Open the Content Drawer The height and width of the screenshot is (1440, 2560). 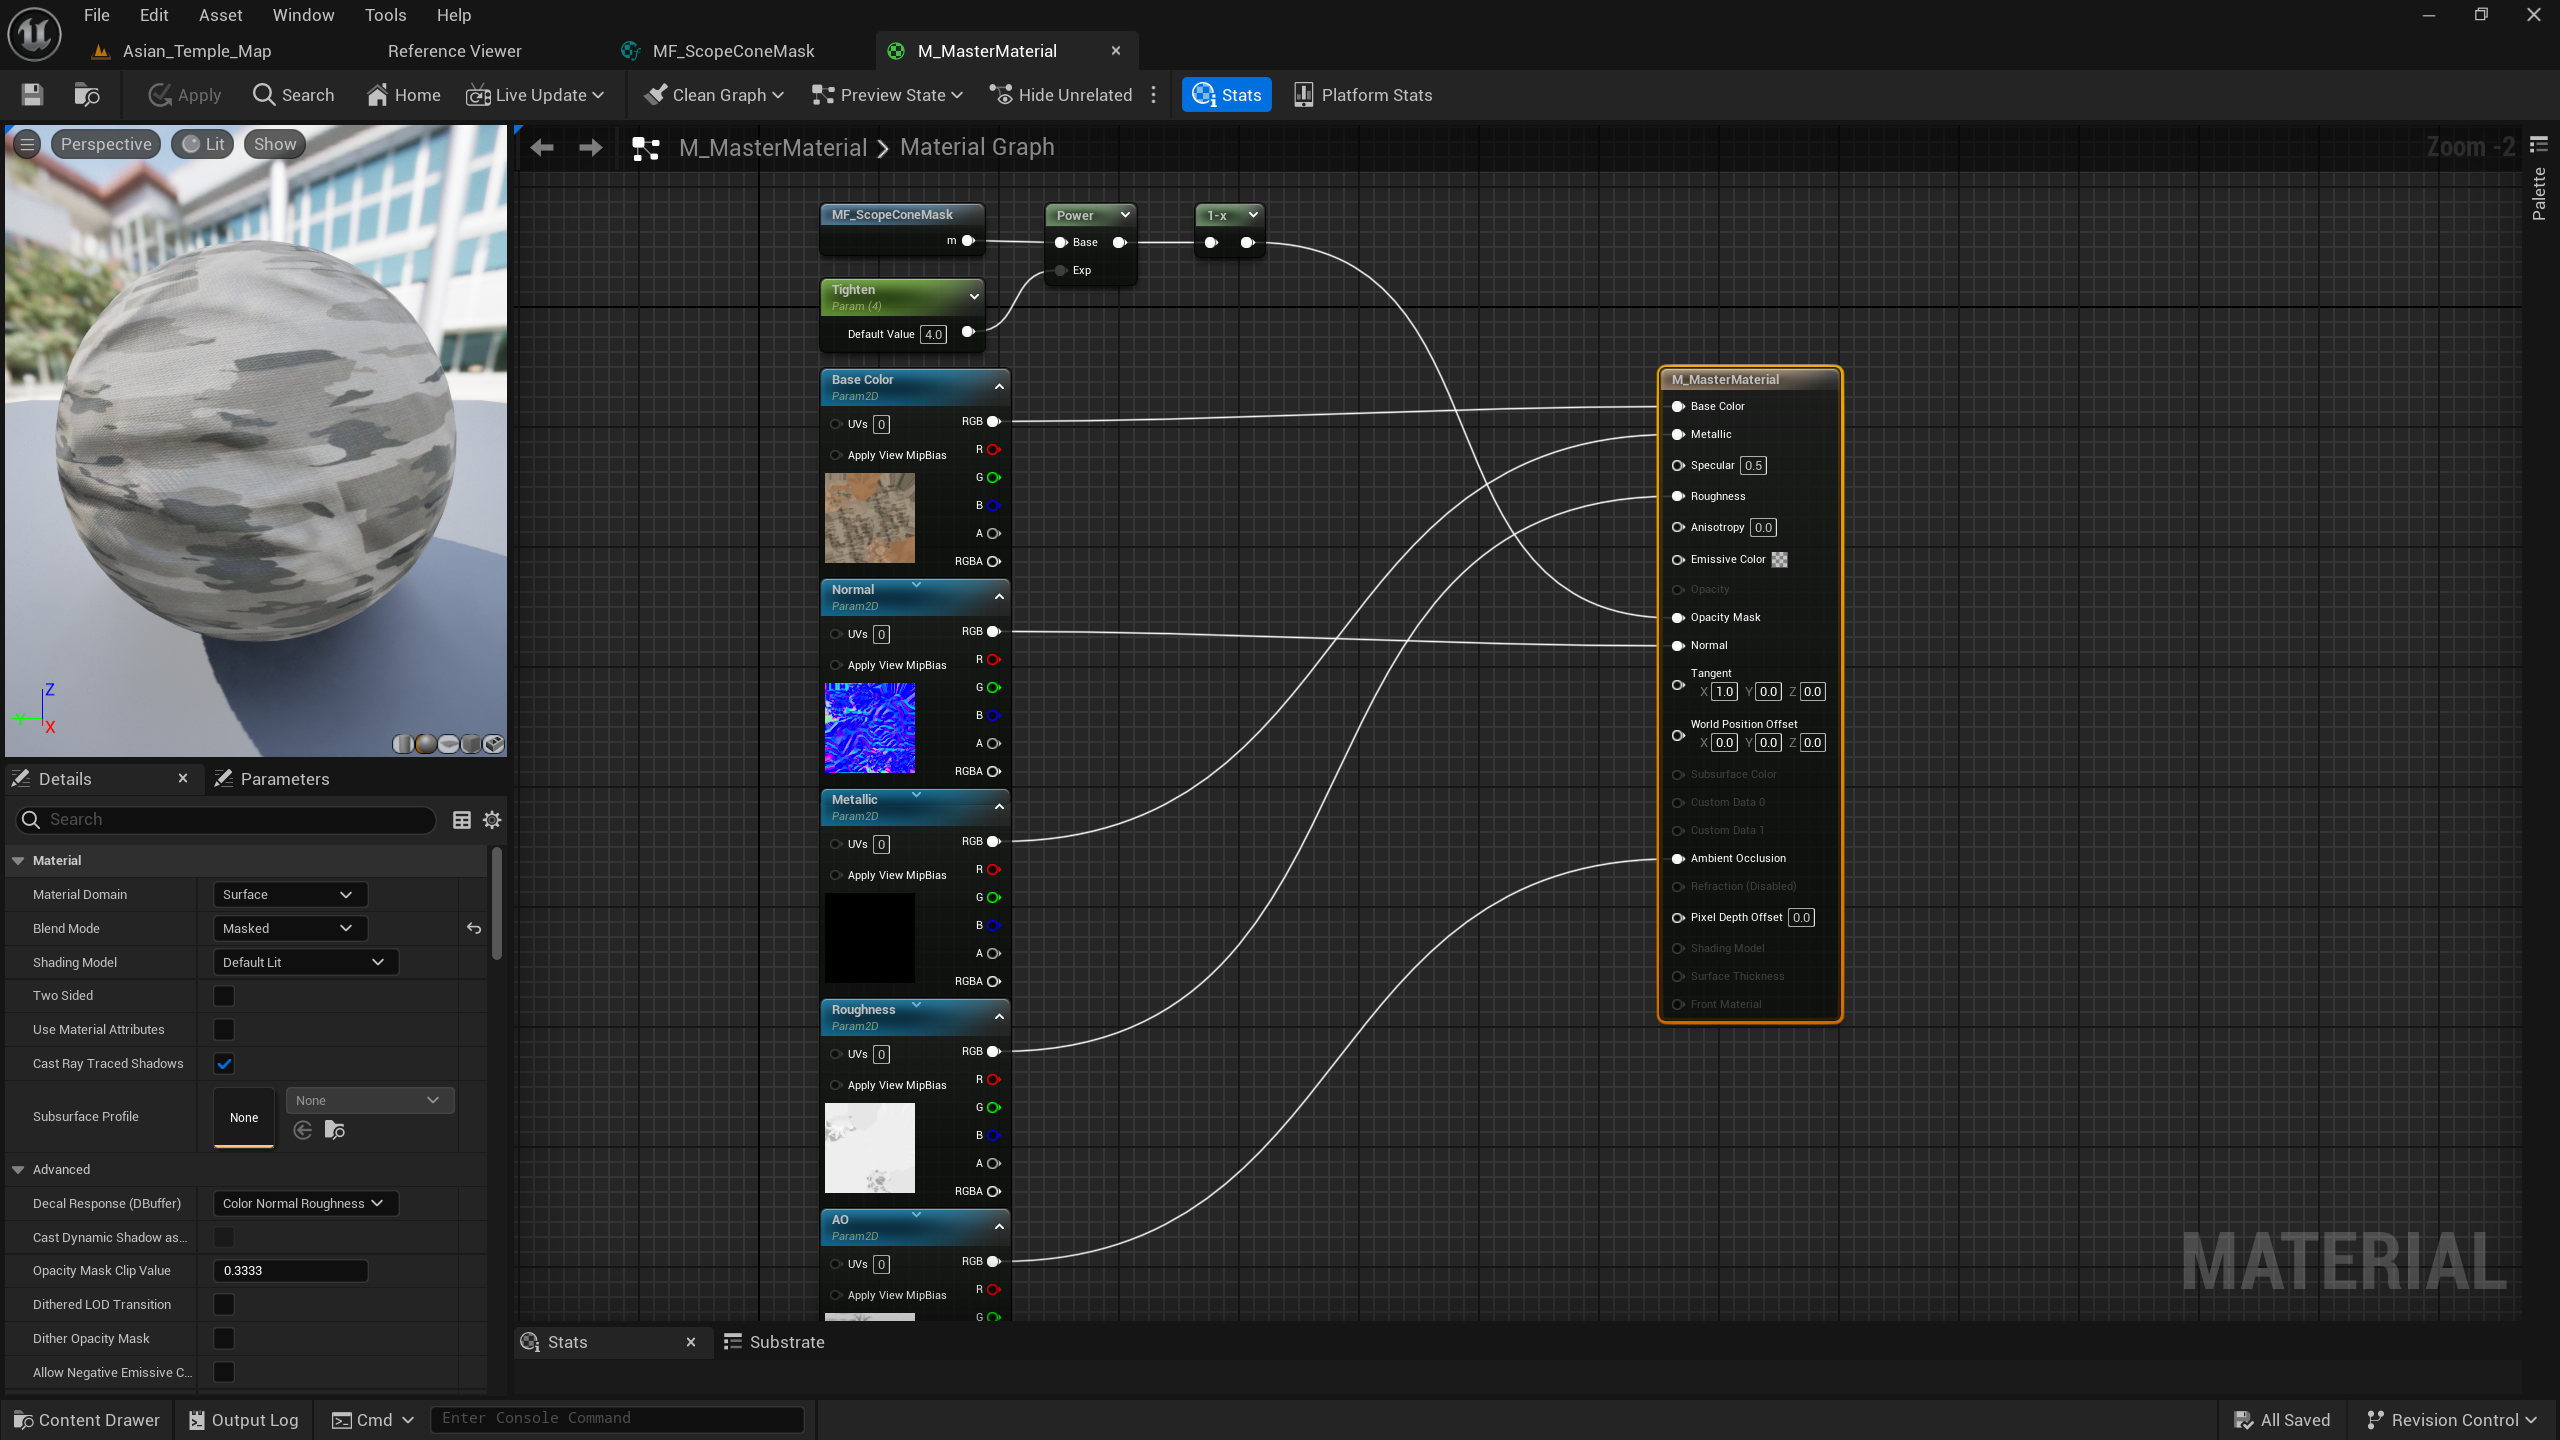click(x=87, y=1420)
